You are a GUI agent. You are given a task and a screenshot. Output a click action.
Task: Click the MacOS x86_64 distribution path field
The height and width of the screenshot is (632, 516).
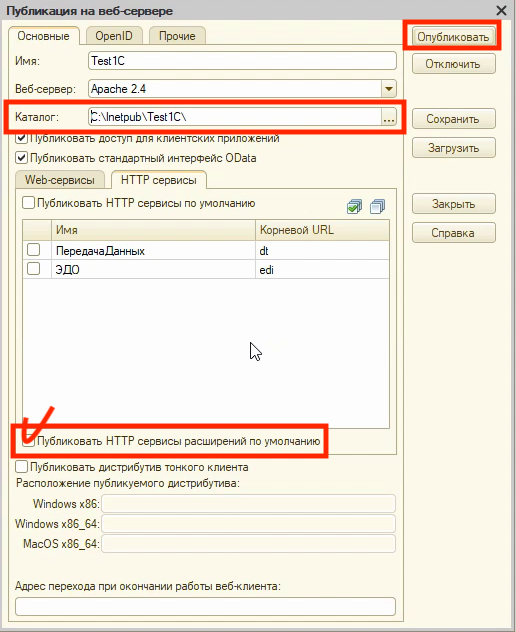tap(248, 544)
